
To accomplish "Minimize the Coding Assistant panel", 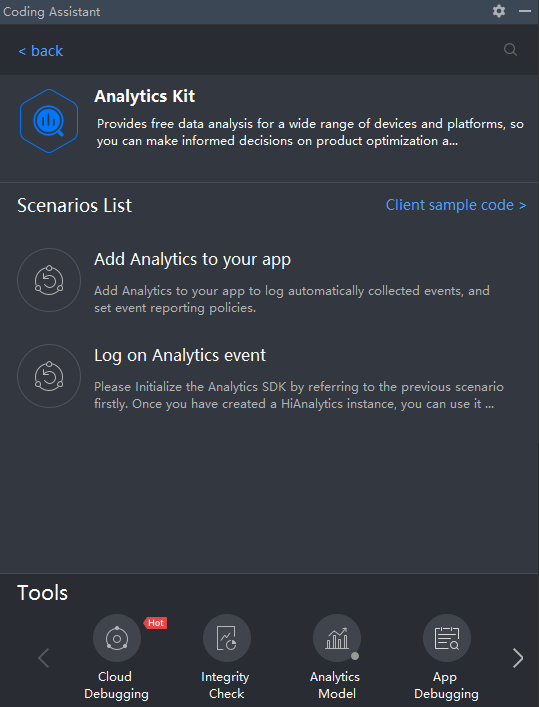I will coord(525,11).
